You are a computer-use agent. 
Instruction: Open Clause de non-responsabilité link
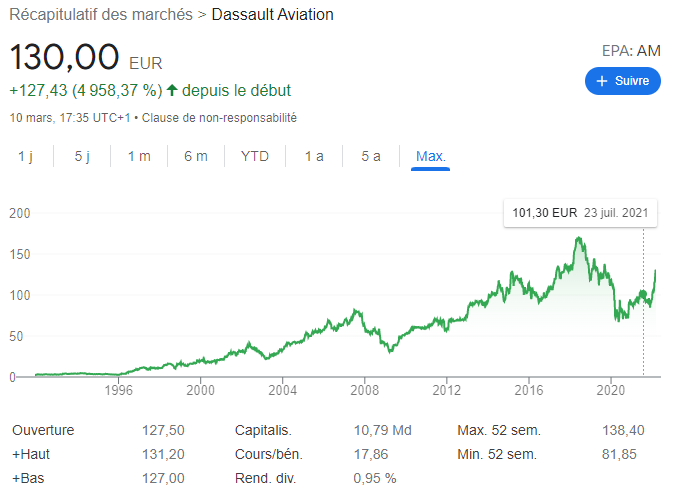pyautogui.click(x=219, y=118)
